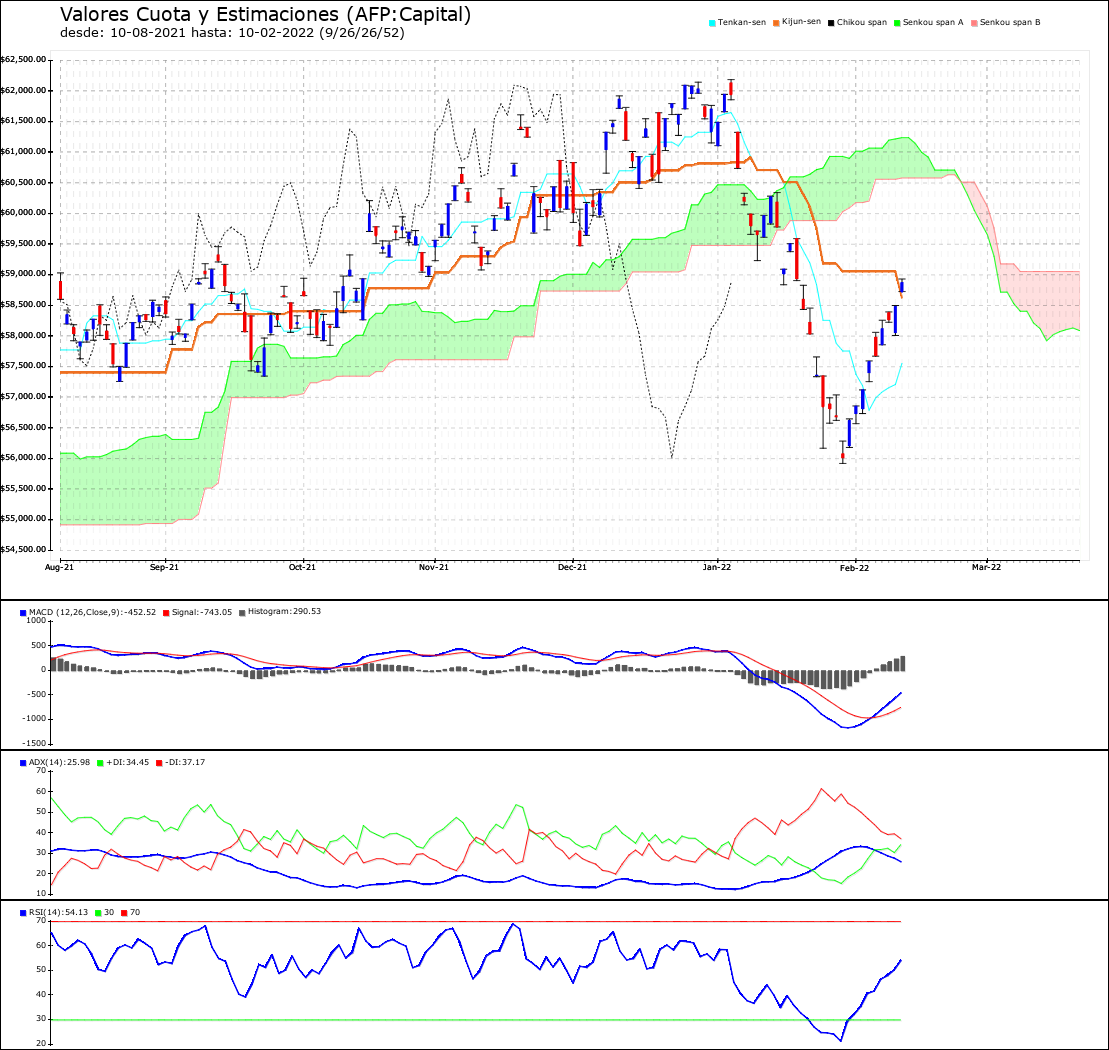Click the $57,000.00 price axis label
This screenshot has height=1050, width=1109.
pos(23,397)
